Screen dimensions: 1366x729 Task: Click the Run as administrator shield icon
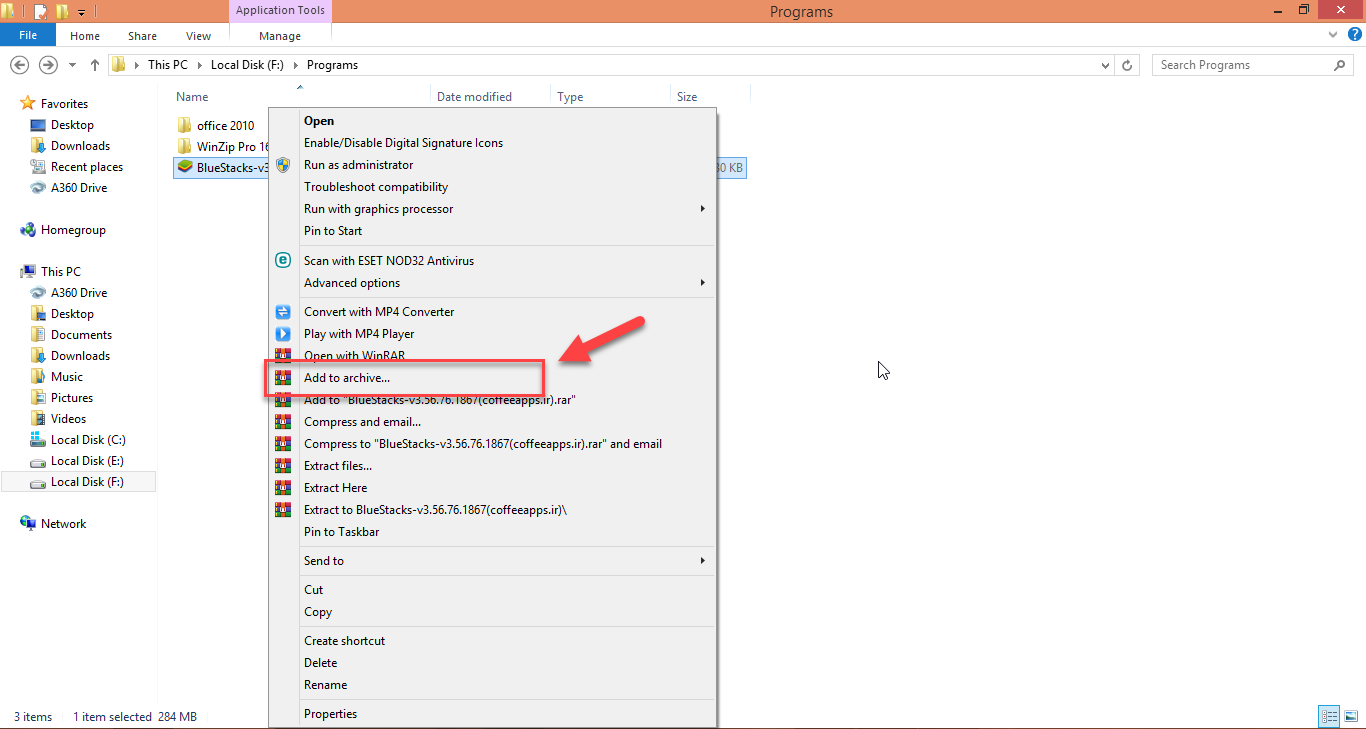(x=283, y=165)
